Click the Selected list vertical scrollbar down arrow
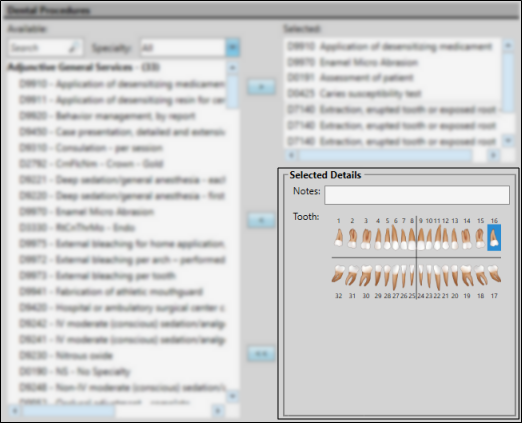Image resolution: width=522 pixels, height=423 pixels. point(508,140)
